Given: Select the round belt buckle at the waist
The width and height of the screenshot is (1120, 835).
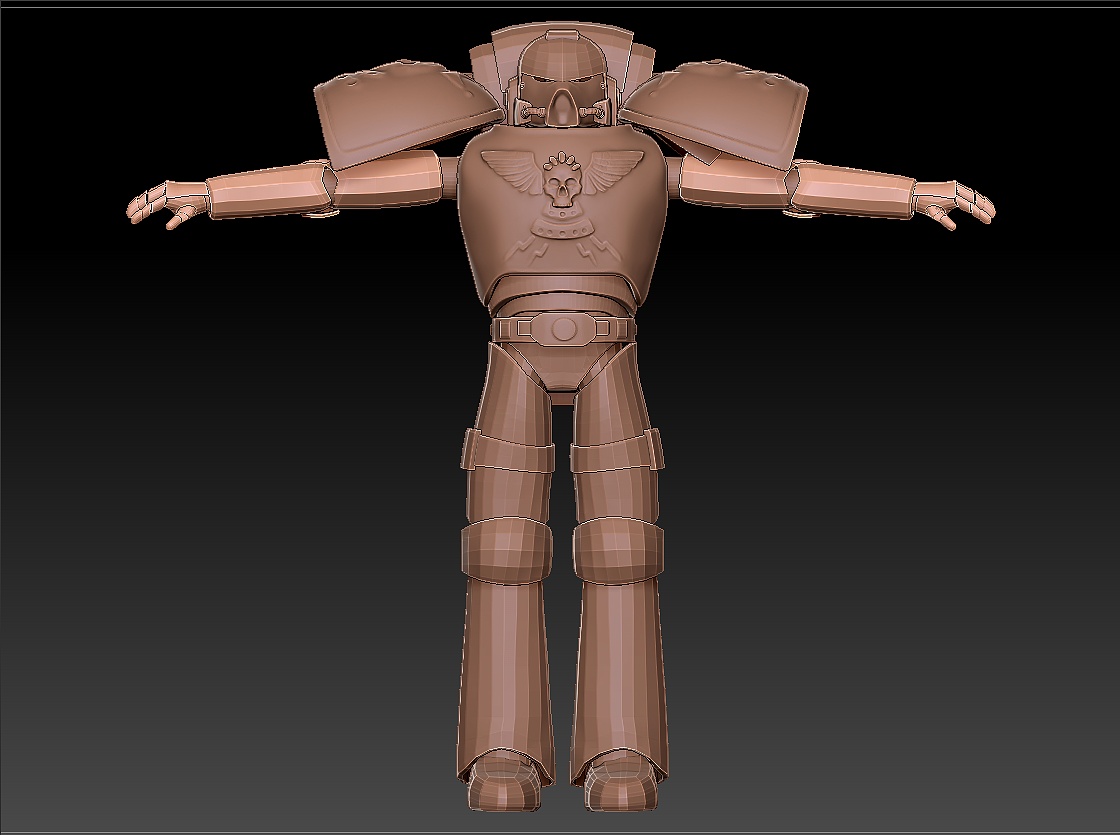Looking at the screenshot, I should [x=564, y=329].
